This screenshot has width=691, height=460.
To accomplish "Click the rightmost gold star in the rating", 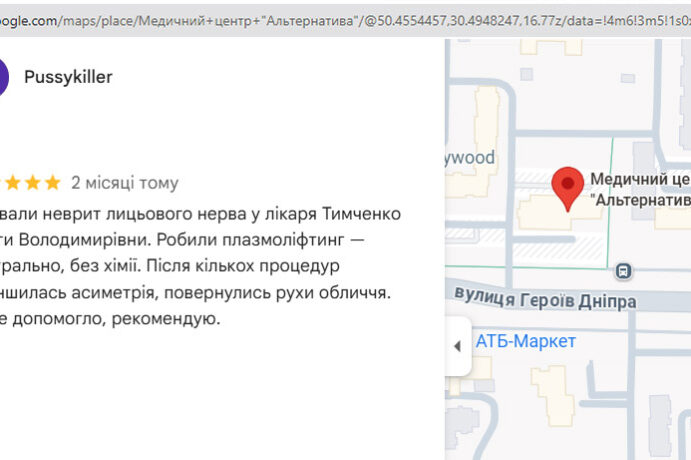I will (52, 183).
